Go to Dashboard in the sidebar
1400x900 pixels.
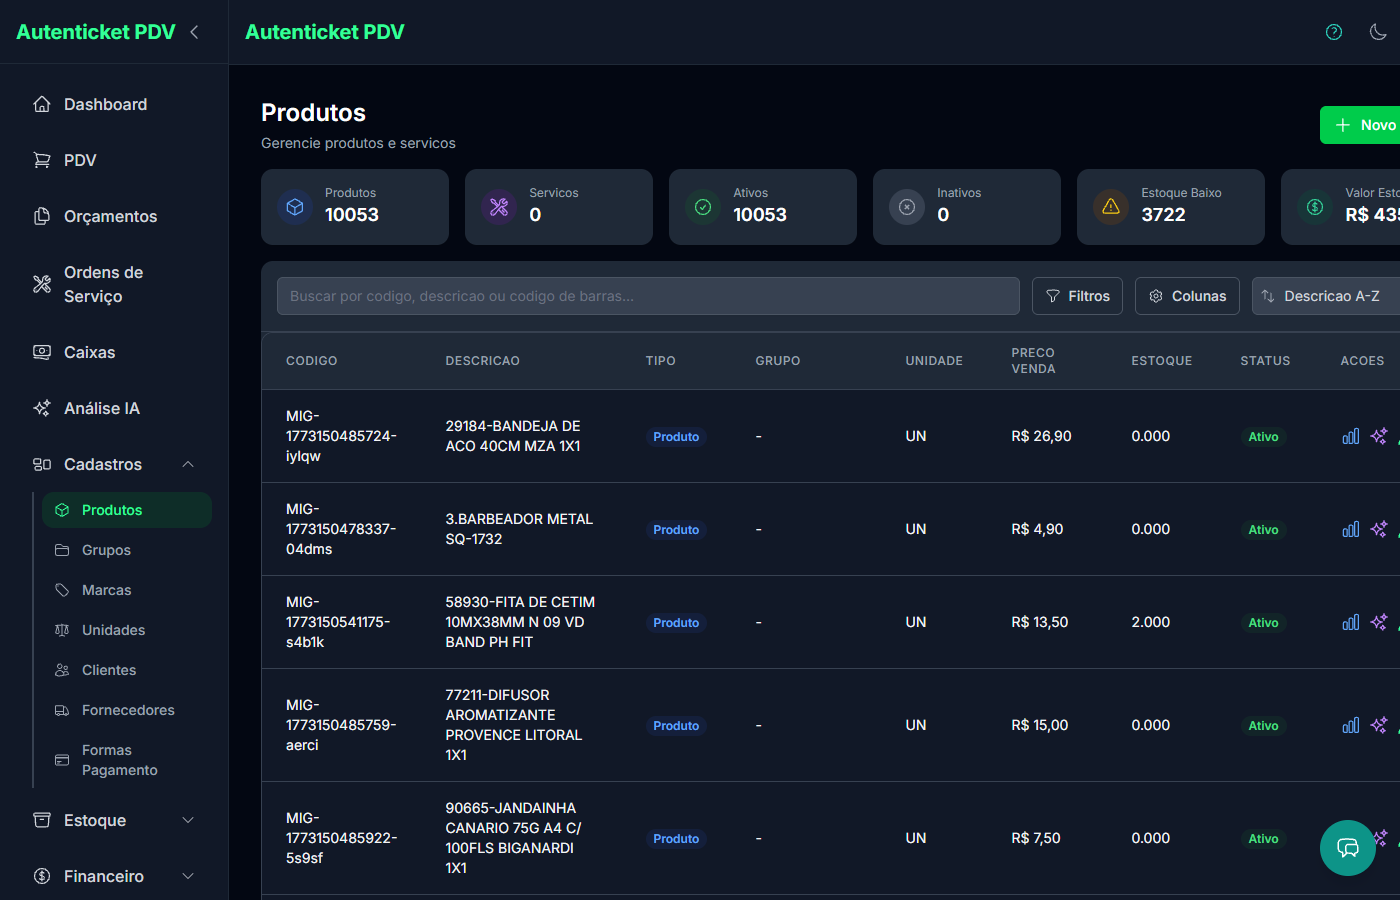105,104
